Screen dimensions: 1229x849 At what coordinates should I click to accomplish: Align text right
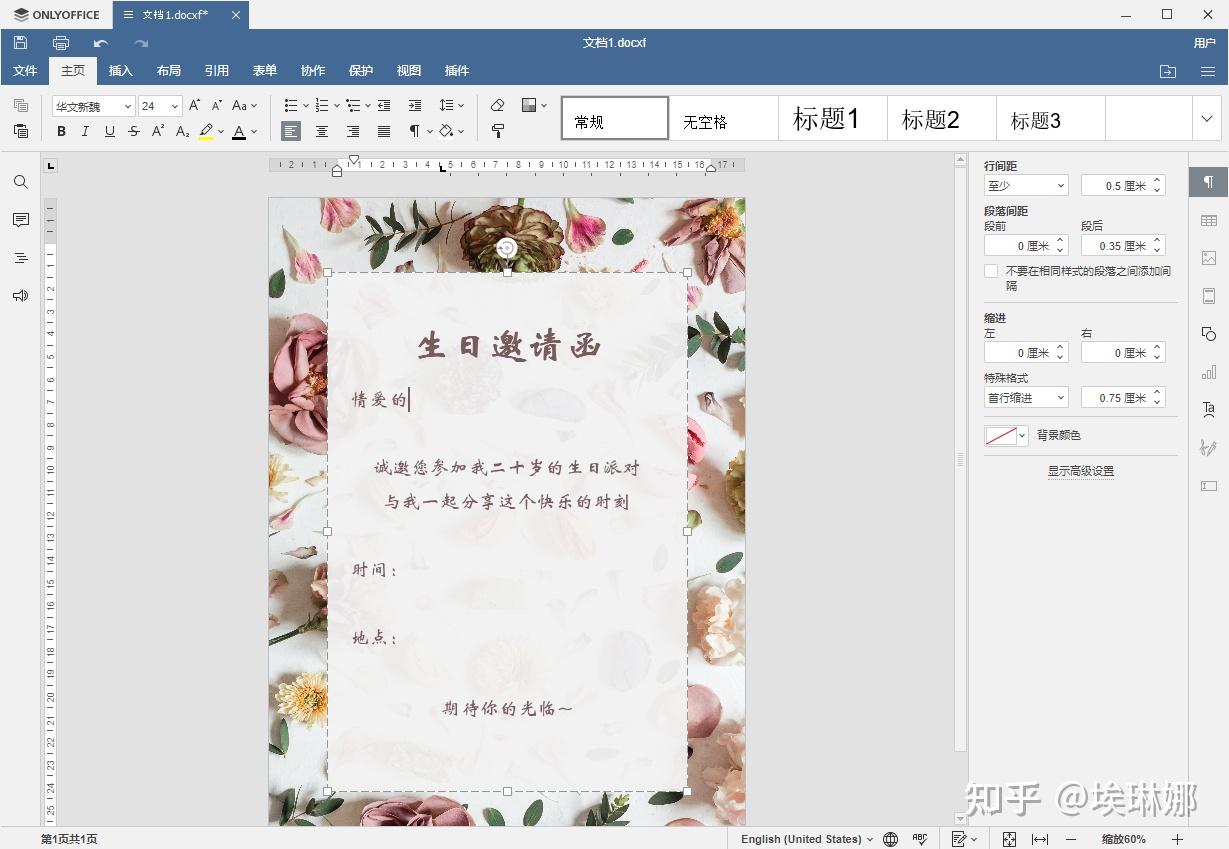[x=353, y=131]
